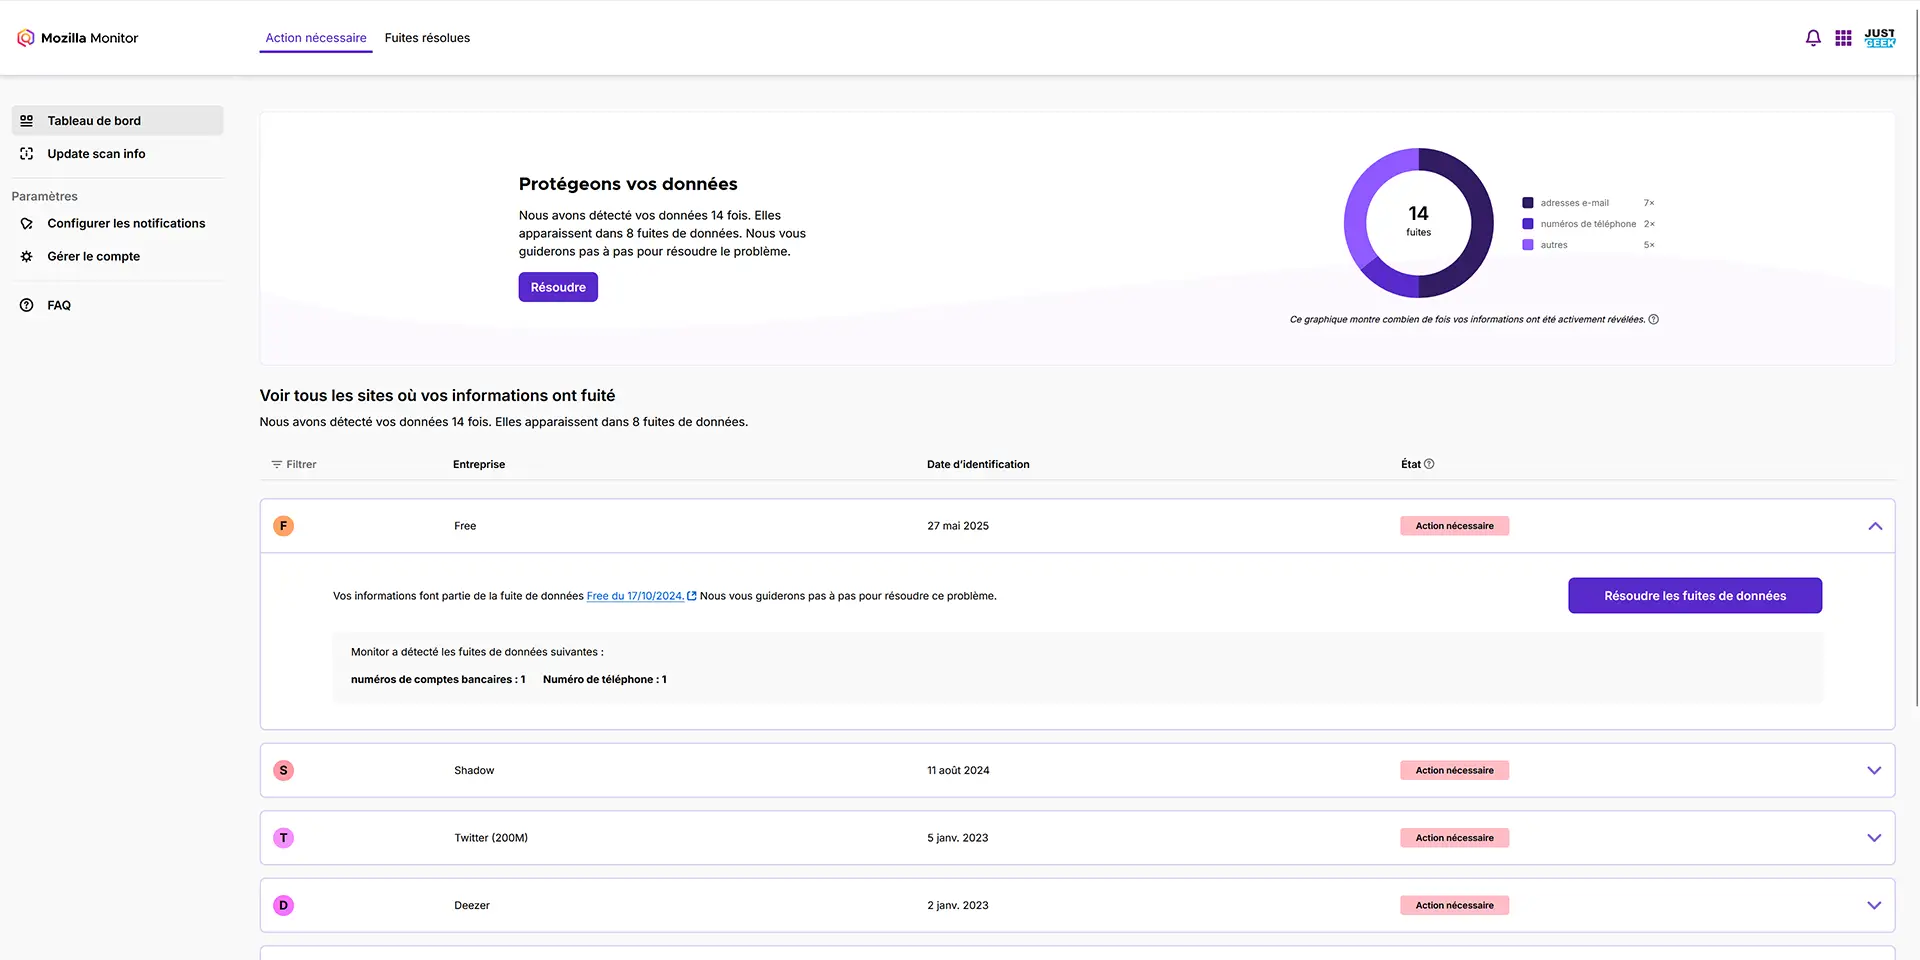Click Action nécessaire badge on Twitter row
The image size is (1920, 960).
click(x=1455, y=838)
